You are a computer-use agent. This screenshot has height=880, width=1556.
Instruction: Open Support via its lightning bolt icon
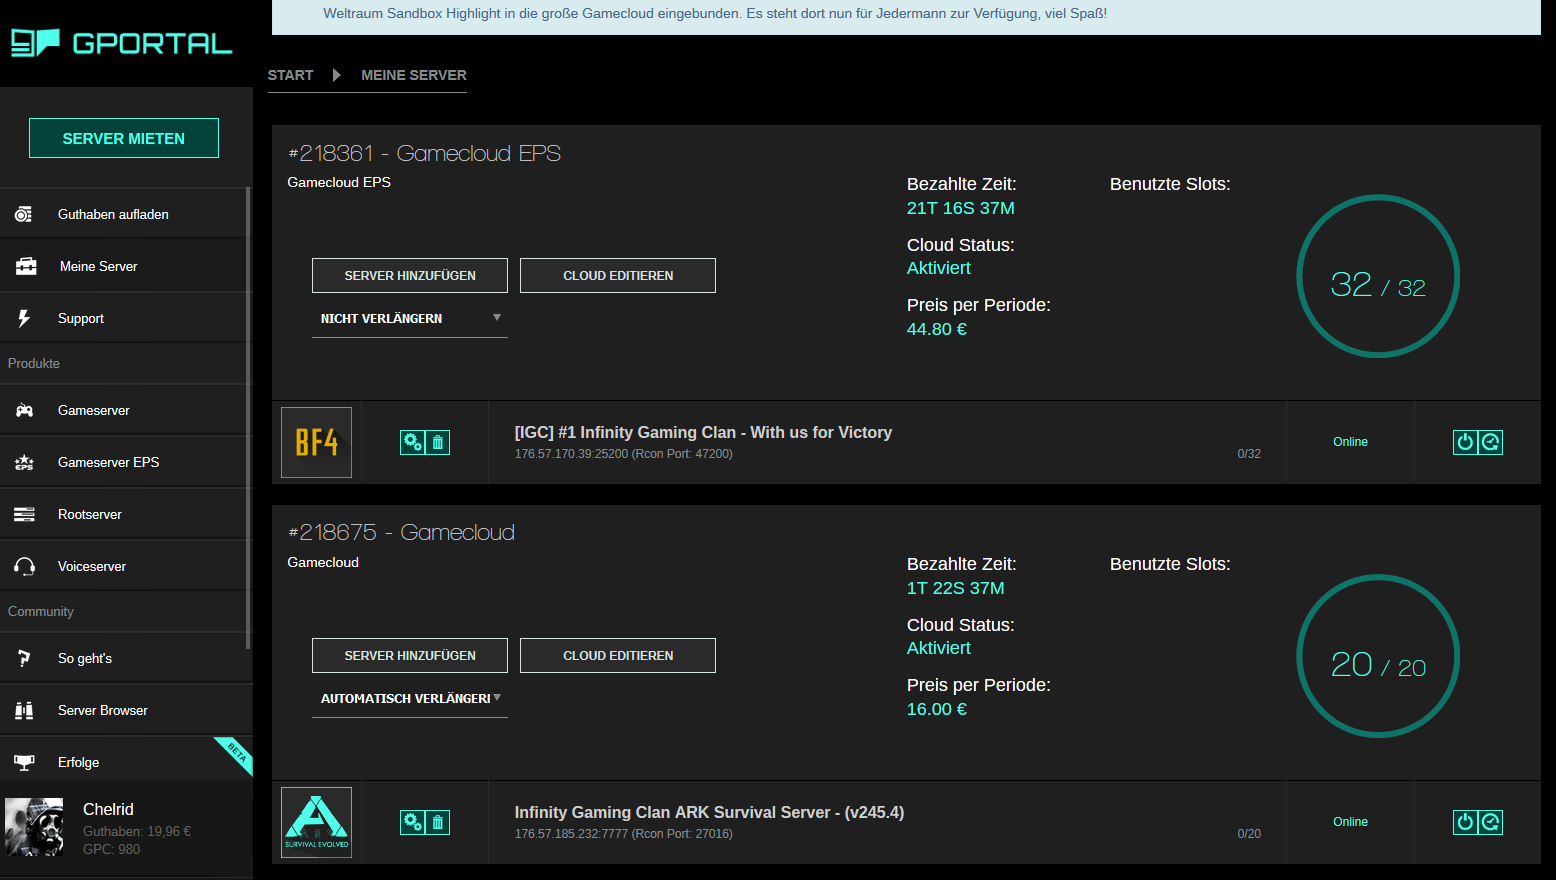[24, 318]
